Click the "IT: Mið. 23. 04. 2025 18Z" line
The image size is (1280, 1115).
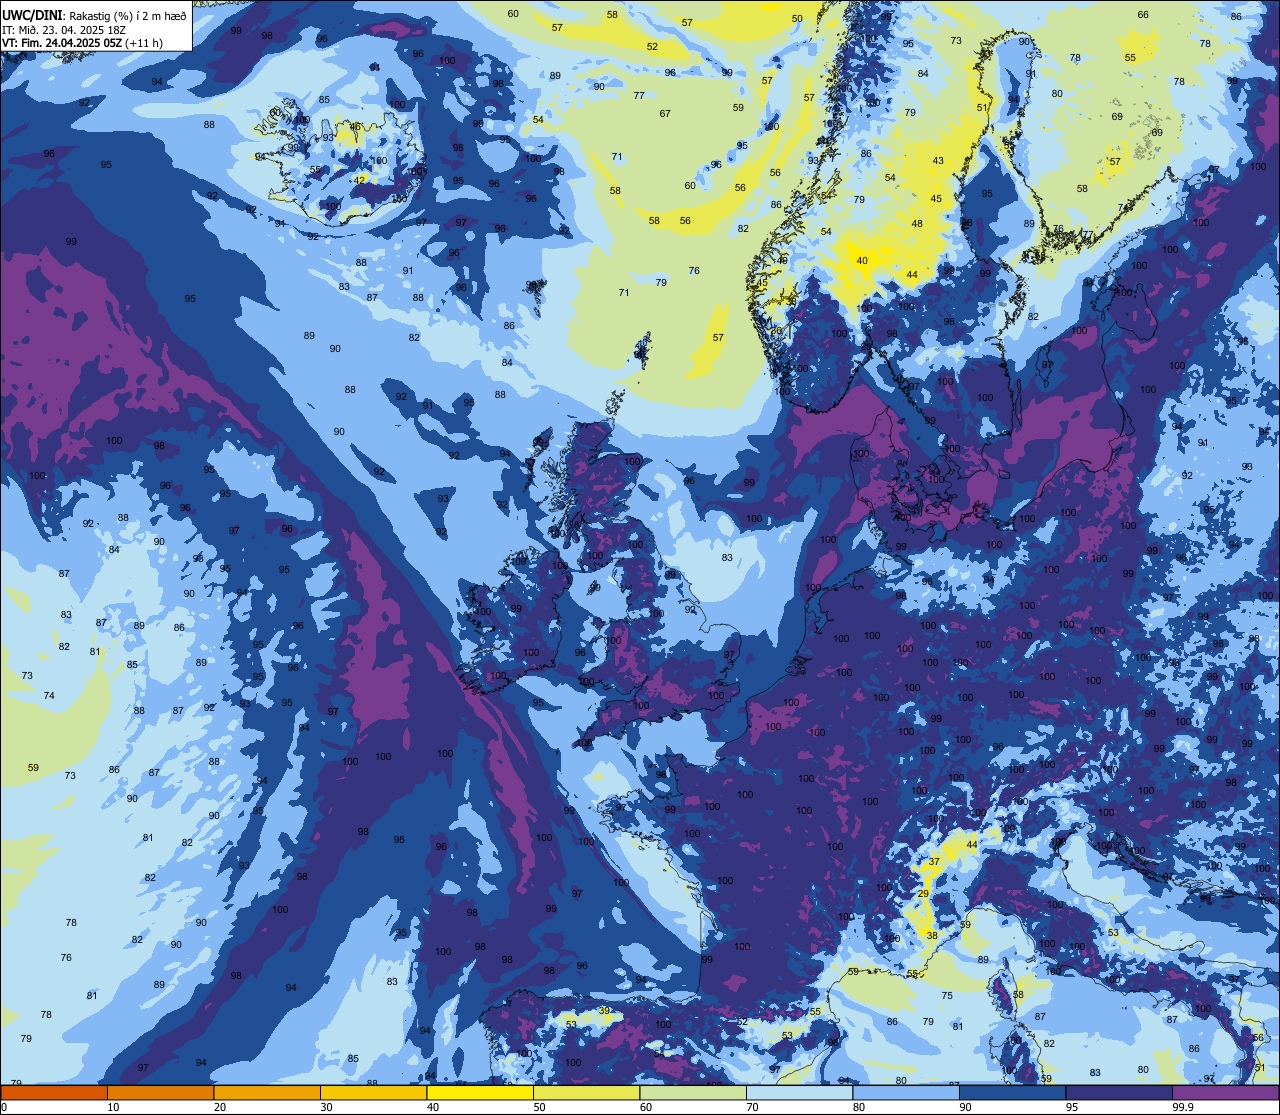(64, 29)
